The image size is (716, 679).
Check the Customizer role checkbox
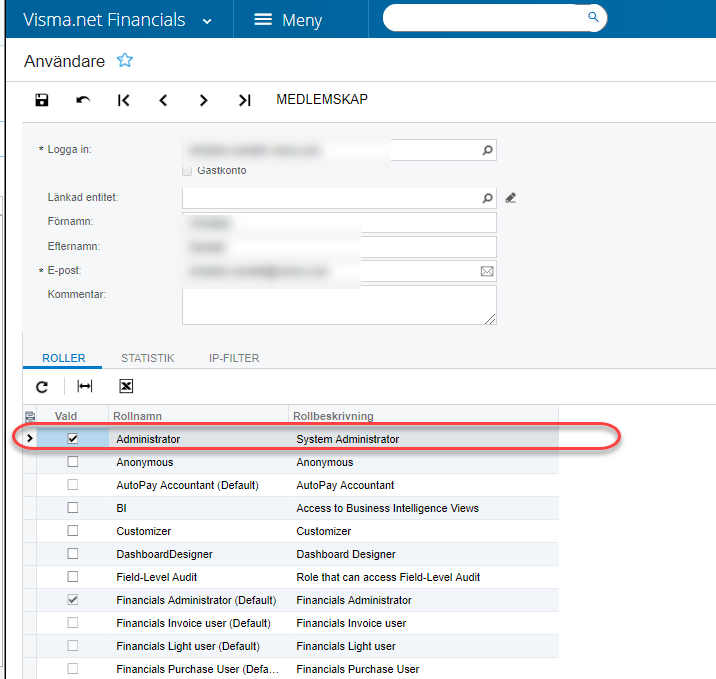pos(73,531)
